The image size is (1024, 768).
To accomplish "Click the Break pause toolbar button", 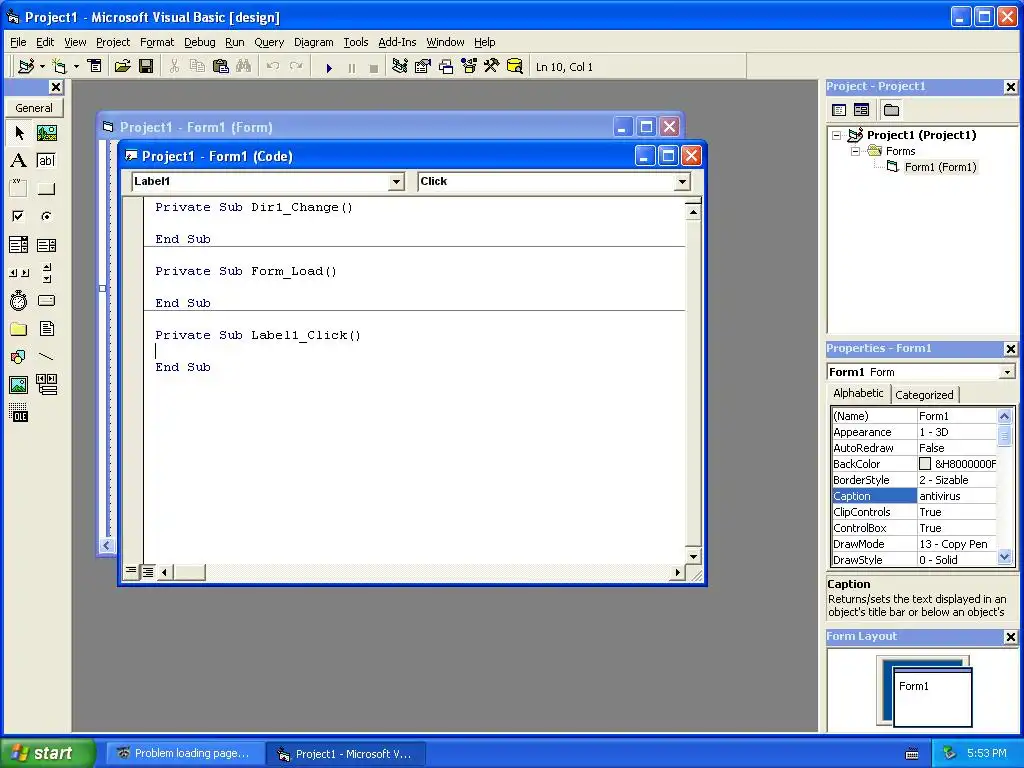I will pos(352,67).
